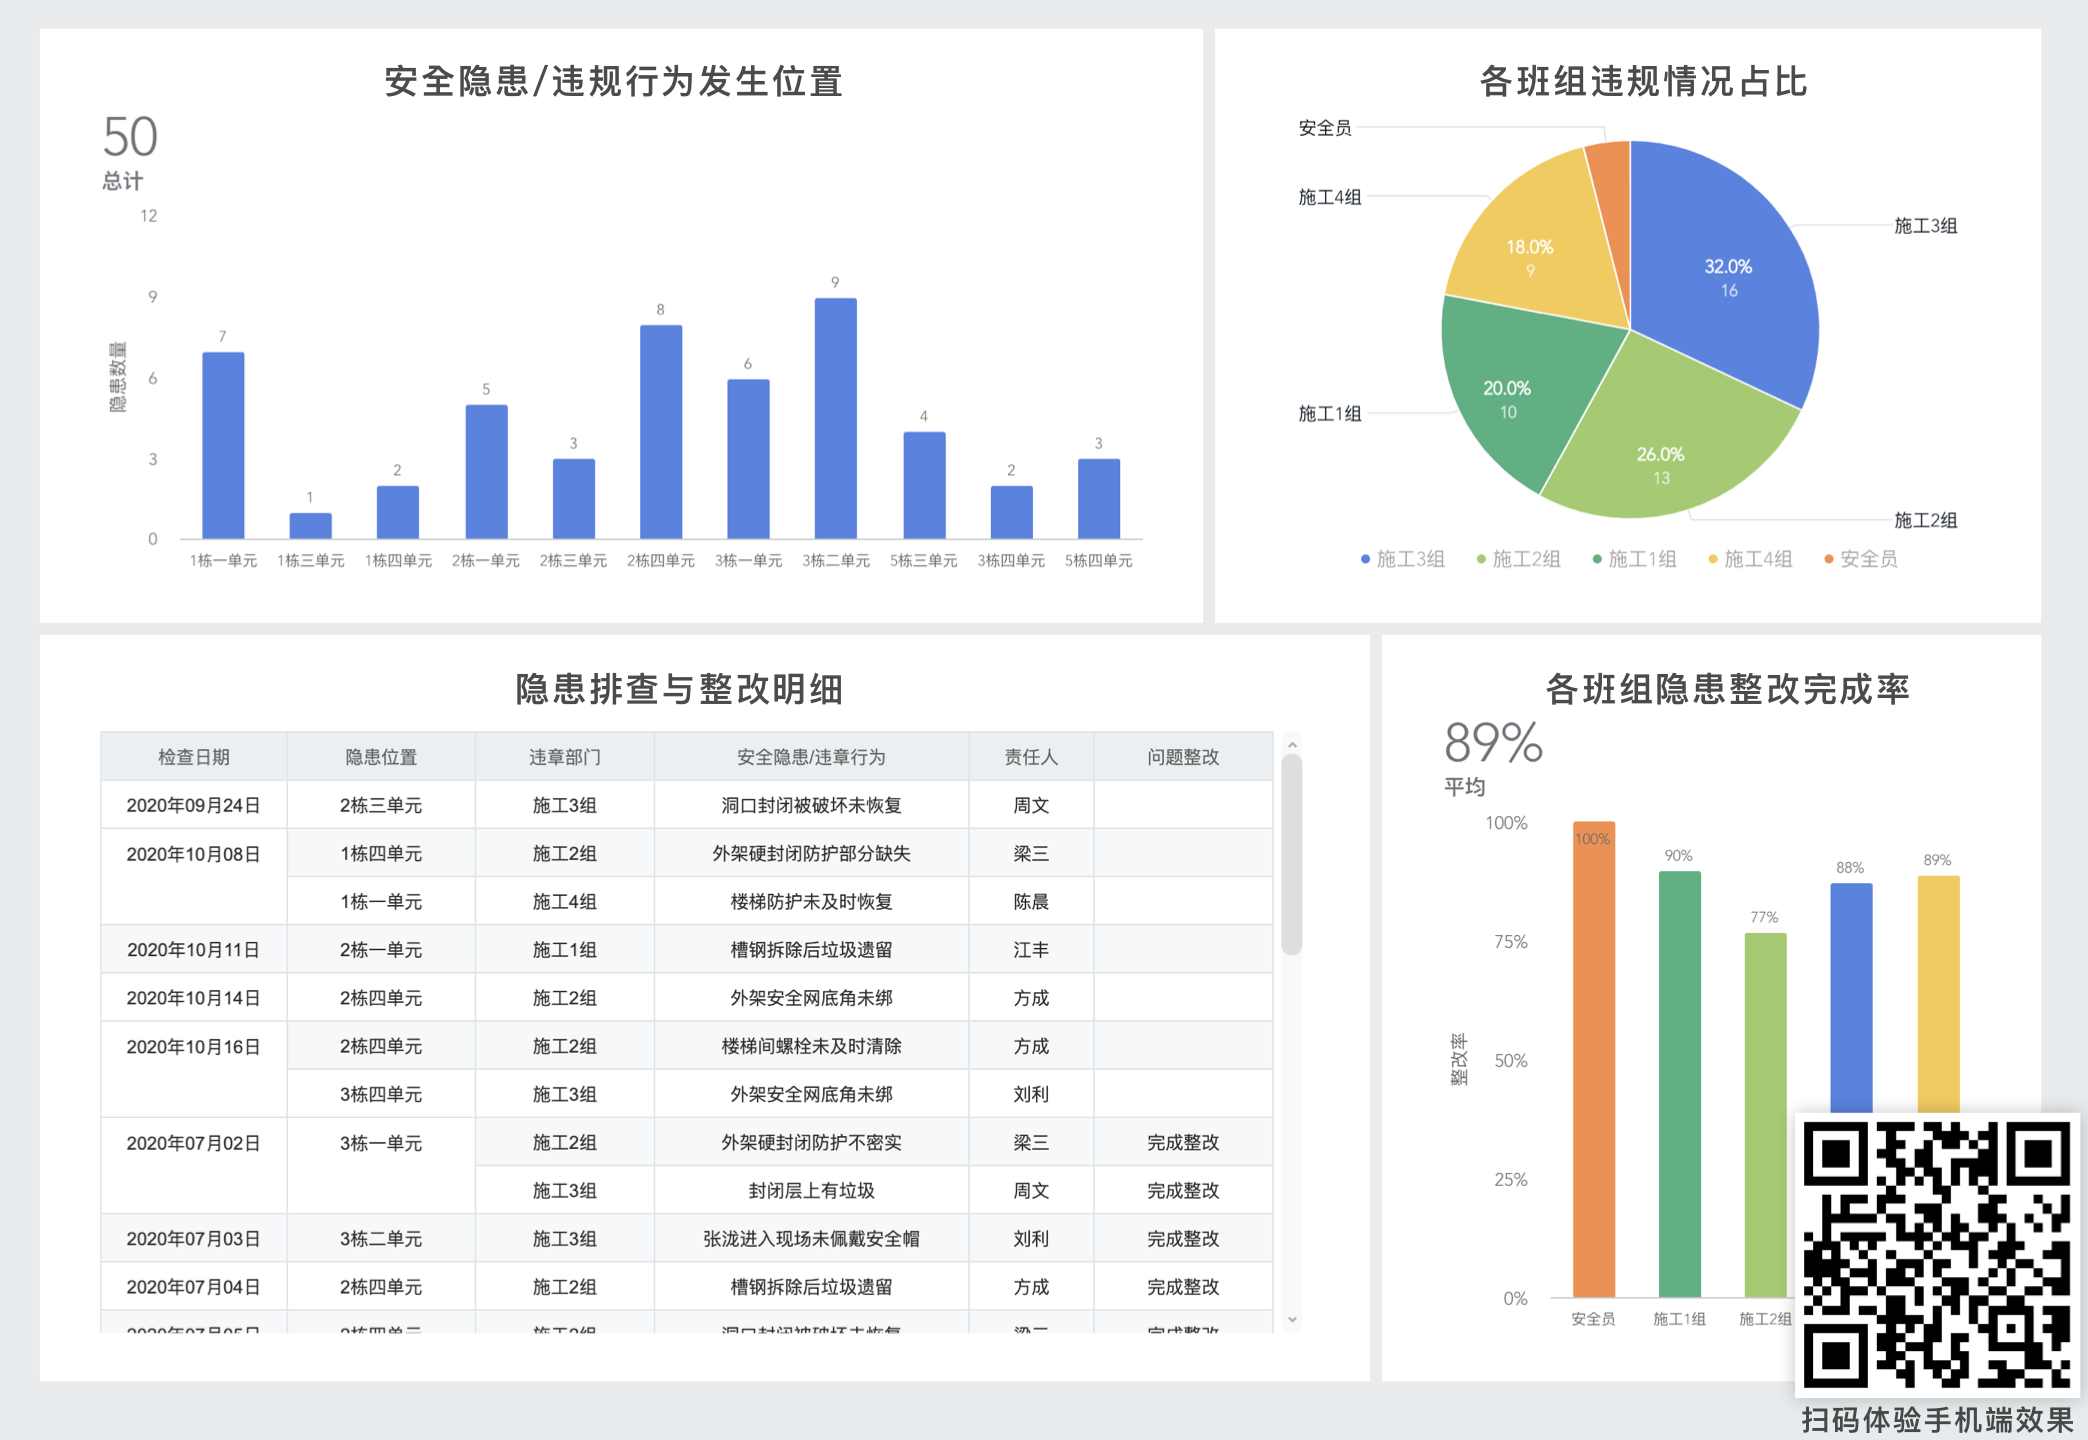Click green 施工1组 90% completion bar

[x=1679, y=1085]
